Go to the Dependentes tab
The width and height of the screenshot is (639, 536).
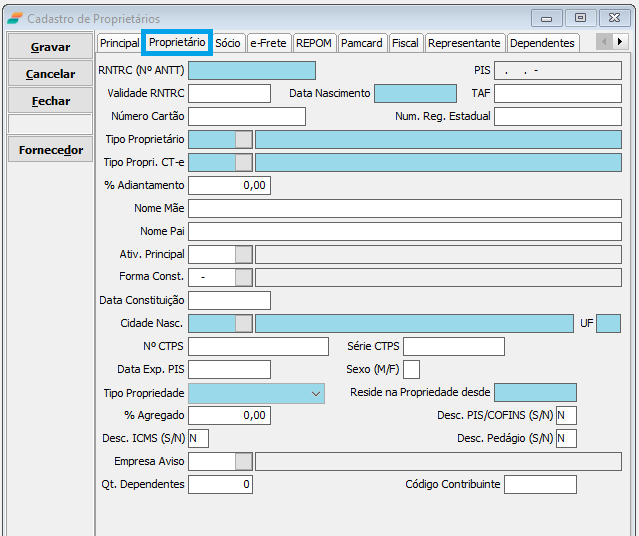(x=542, y=43)
